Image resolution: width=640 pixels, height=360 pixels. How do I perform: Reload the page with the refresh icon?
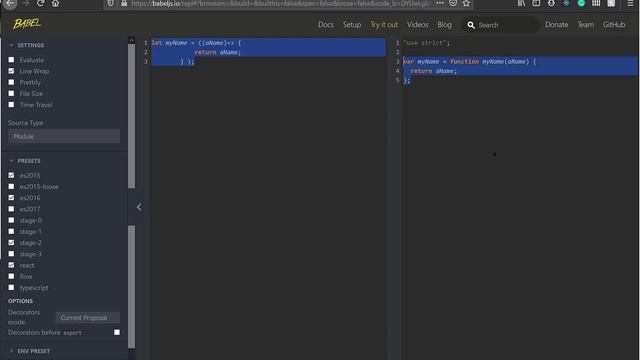[x=40, y=3]
